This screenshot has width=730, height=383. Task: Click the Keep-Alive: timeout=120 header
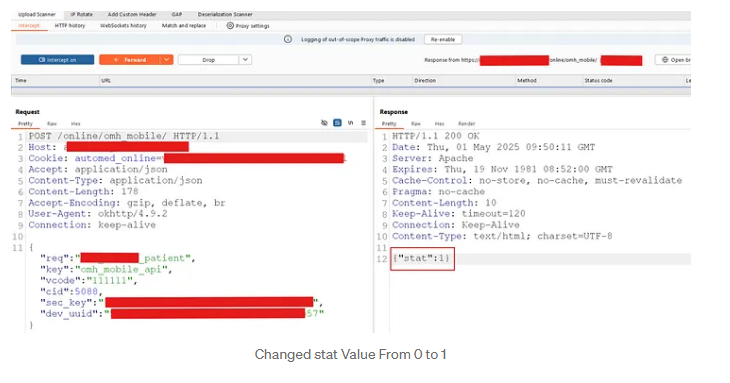click(459, 214)
